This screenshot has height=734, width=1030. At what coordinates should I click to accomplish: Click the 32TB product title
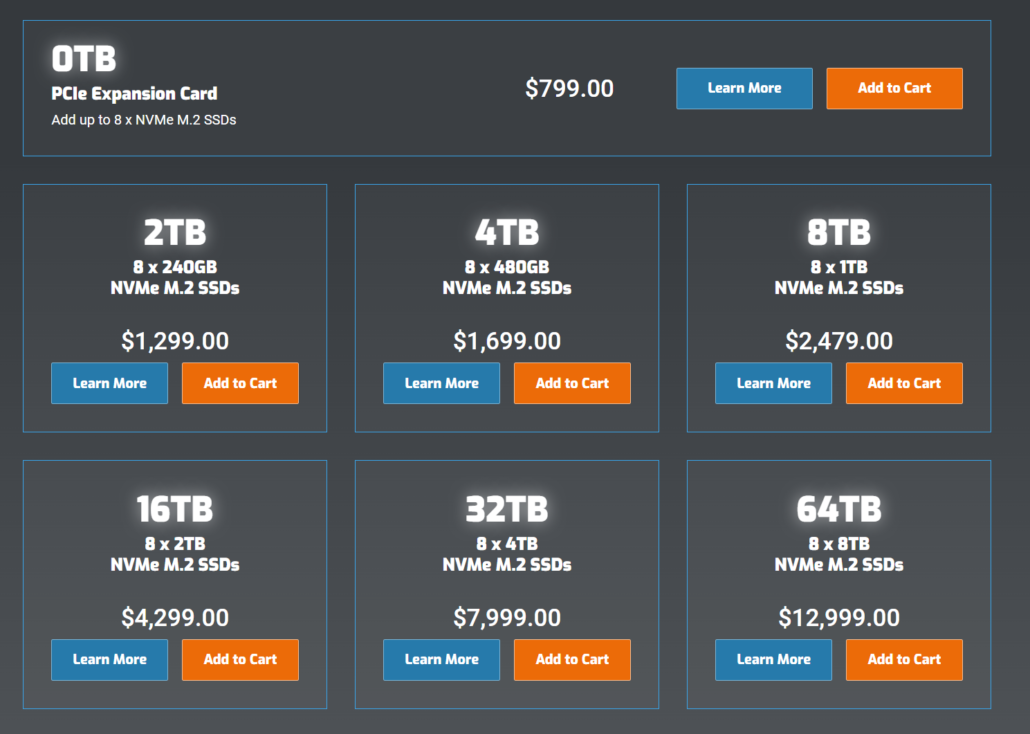coord(506,509)
